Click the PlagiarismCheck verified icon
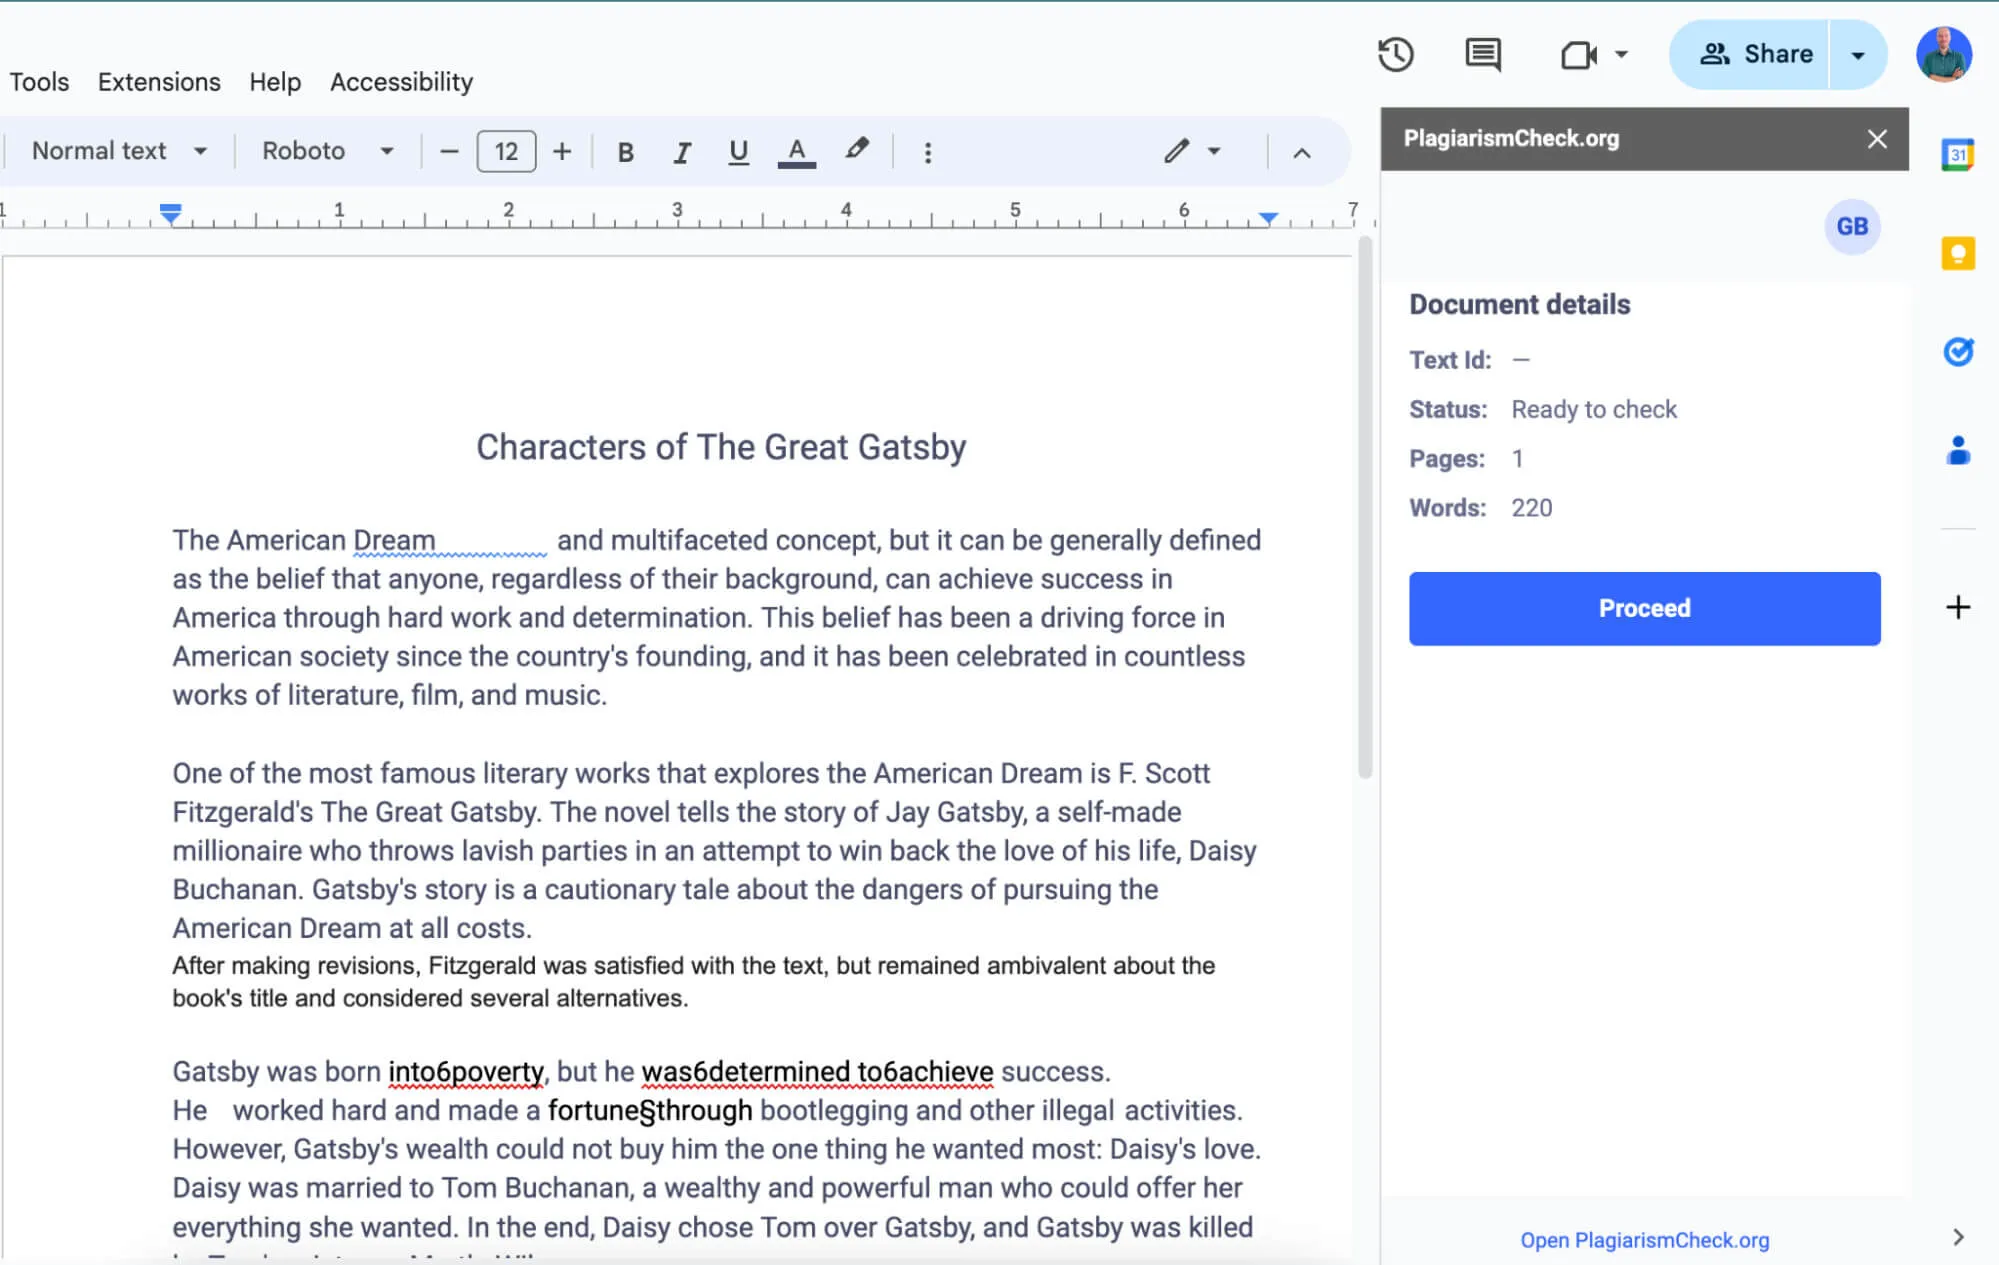This screenshot has width=1999, height=1265. tap(1958, 351)
